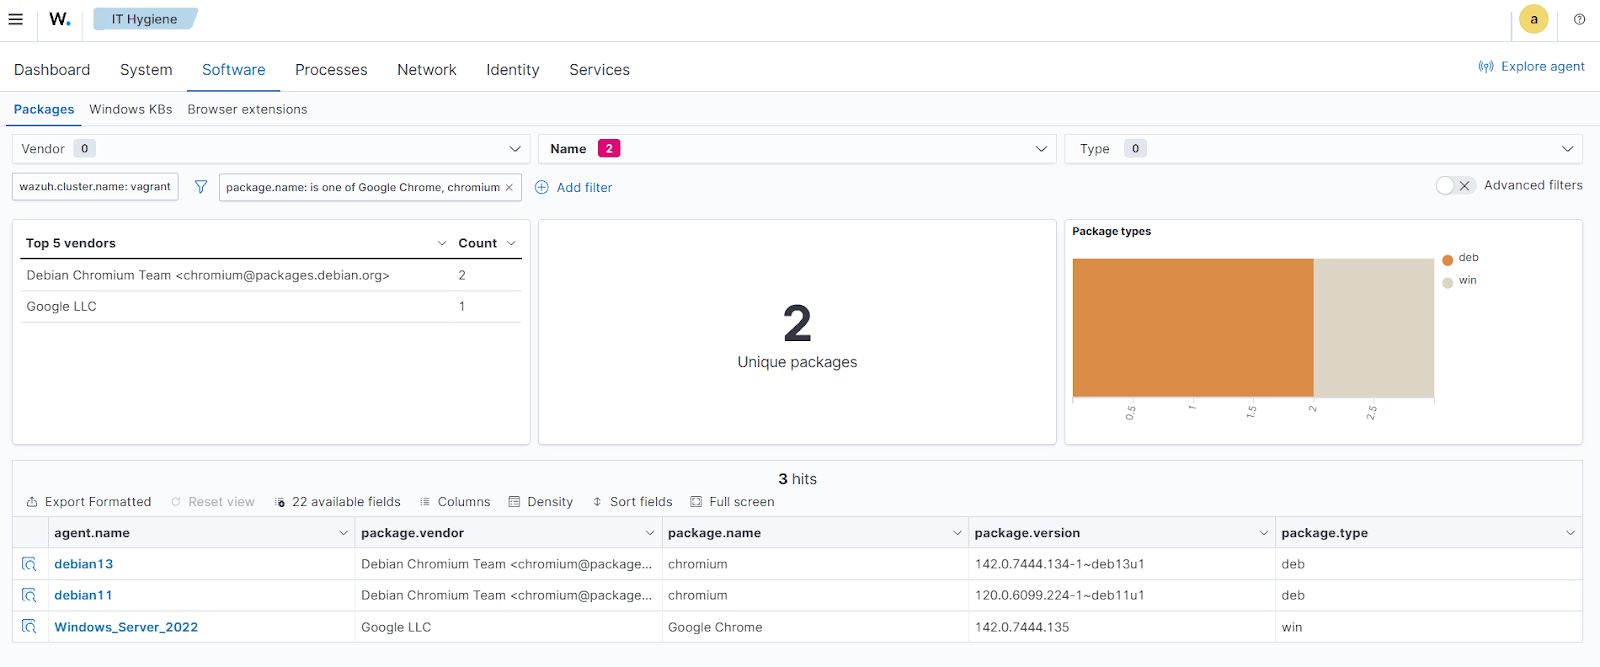Screen dimensions: 1600x667
Task: Open the Count column sort menu
Action: [511, 243]
